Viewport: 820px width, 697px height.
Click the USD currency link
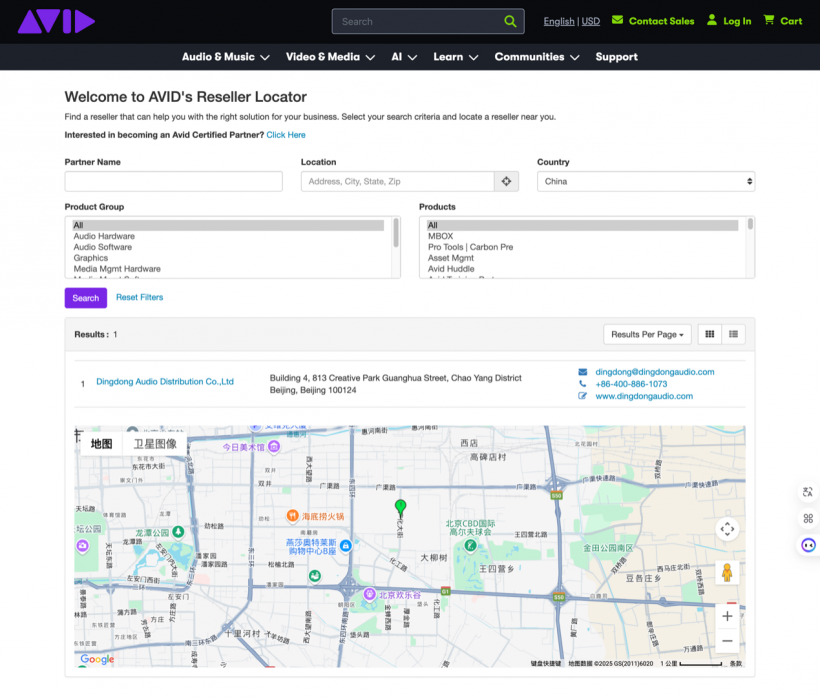(x=591, y=21)
